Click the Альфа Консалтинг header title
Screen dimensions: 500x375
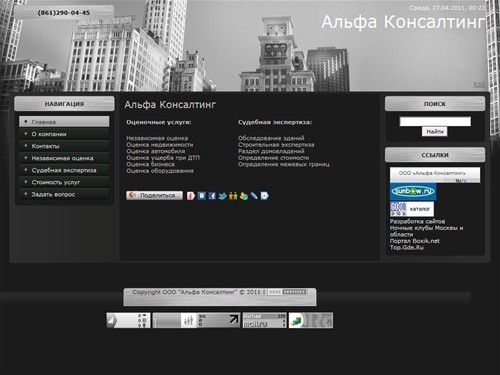(403, 22)
